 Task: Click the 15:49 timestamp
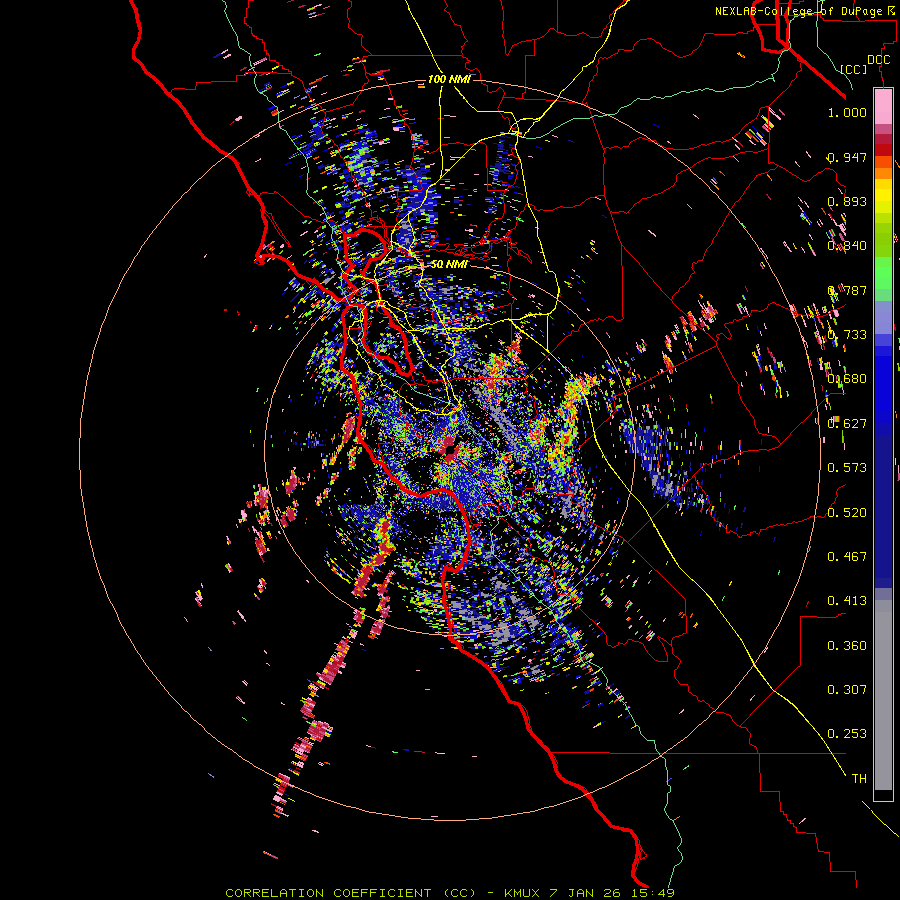(x=653, y=893)
